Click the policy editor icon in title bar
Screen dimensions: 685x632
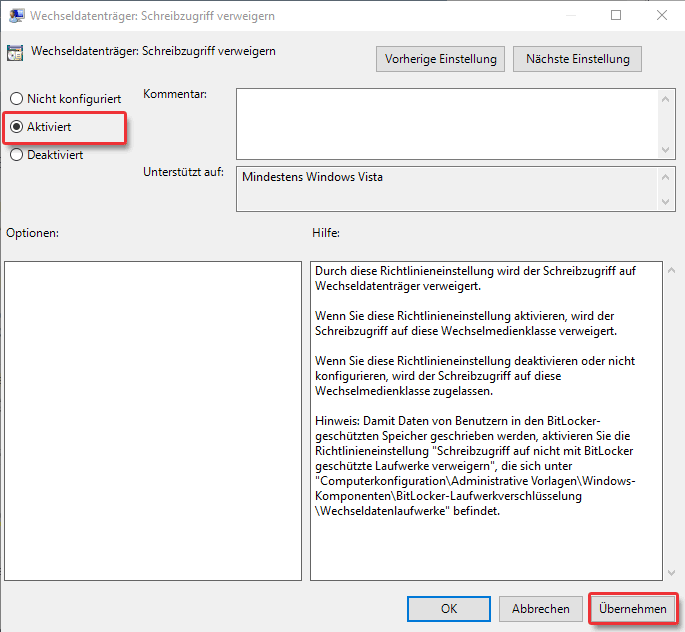16,16
